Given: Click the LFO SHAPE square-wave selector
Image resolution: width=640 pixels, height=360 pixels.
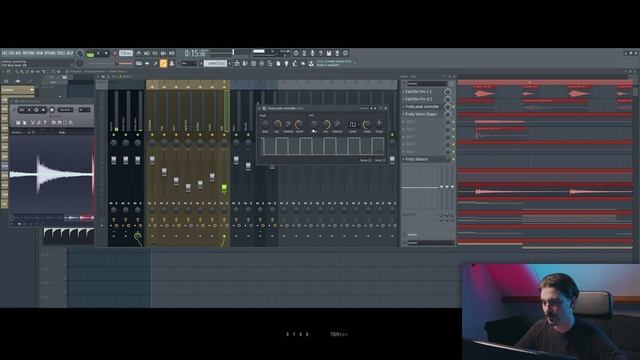Looking at the screenshot, I should (353, 124).
